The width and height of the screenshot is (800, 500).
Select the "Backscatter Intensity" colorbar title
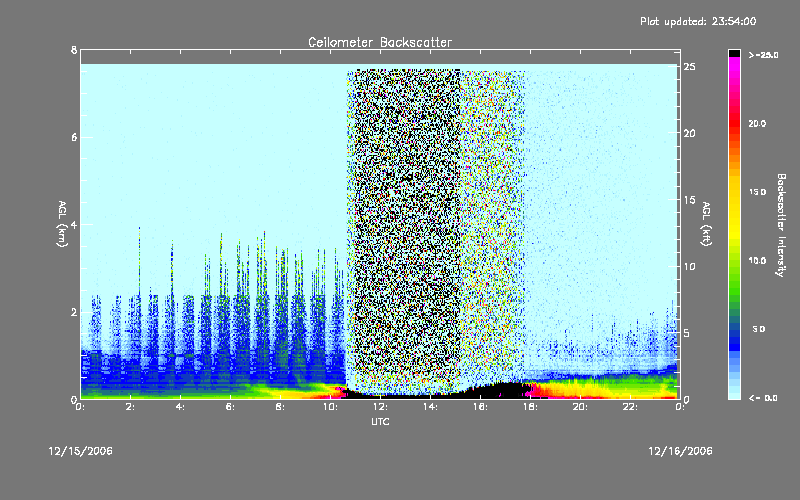click(x=781, y=225)
